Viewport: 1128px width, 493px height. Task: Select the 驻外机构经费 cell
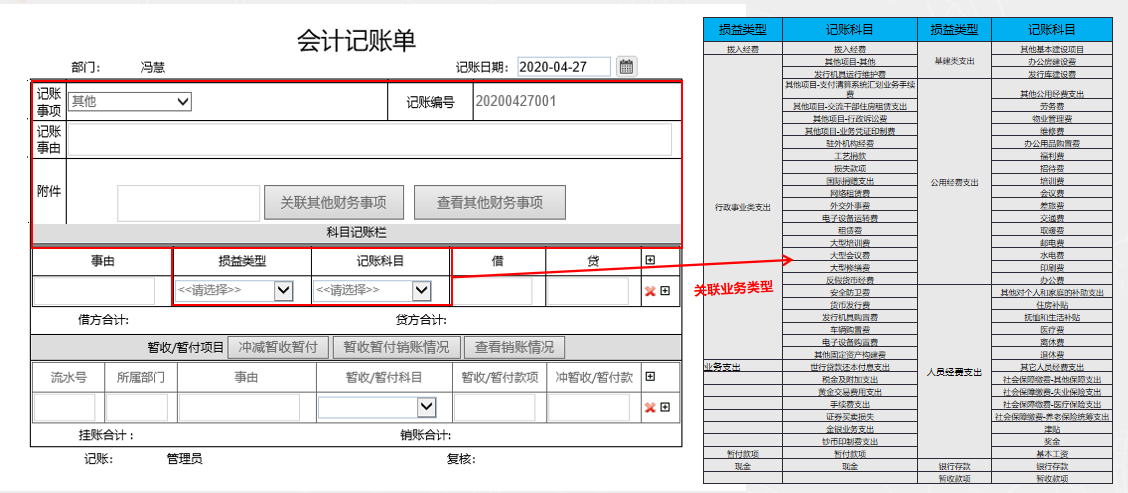[850, 143]
